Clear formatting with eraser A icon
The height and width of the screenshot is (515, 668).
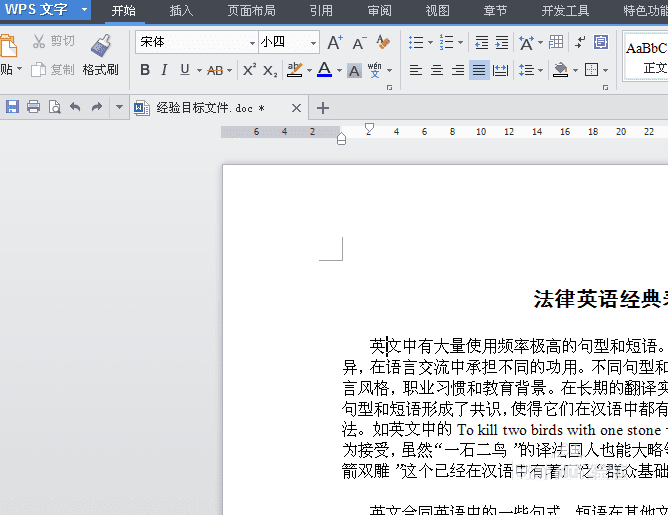(x=383, y=42)
